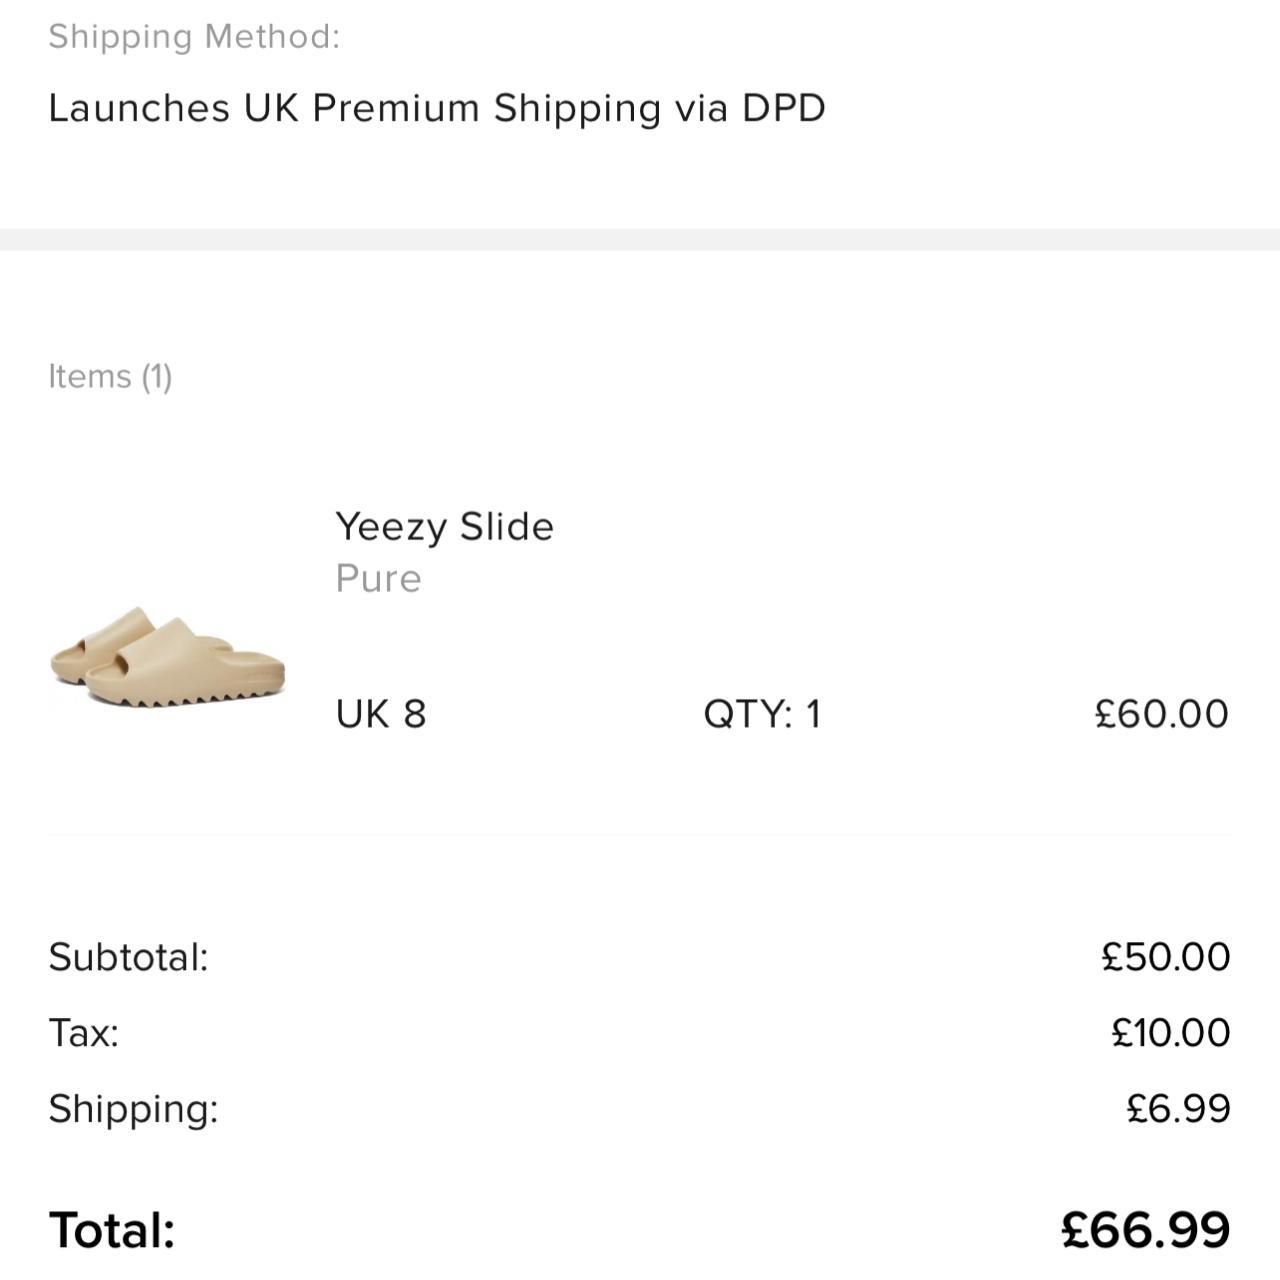Open the Yeezy Slide product title
Image resolution: width=1280 pixels, height=1280 pixels.
[444, 526]
